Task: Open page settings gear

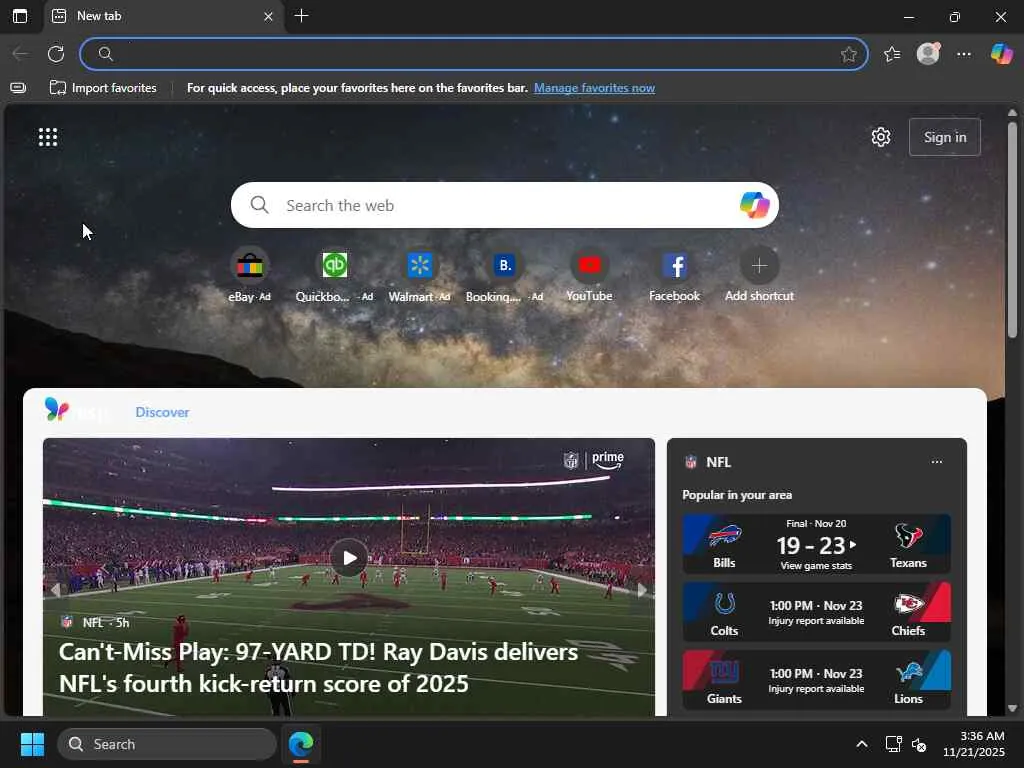Action: pyautogui.click(x=880, y=137)
